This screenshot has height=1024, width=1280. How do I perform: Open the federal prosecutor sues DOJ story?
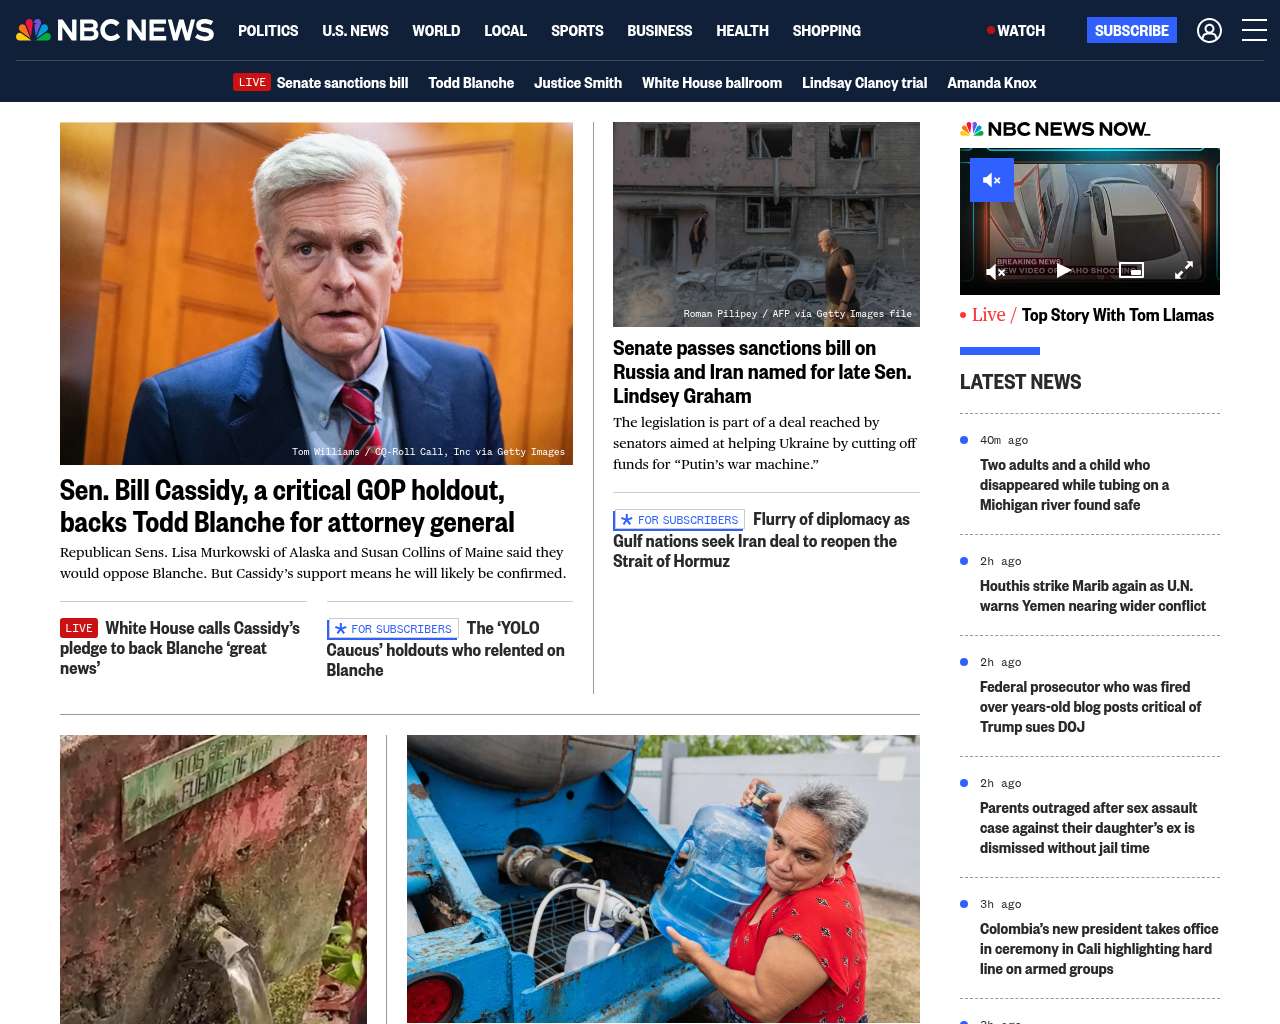1090,707
